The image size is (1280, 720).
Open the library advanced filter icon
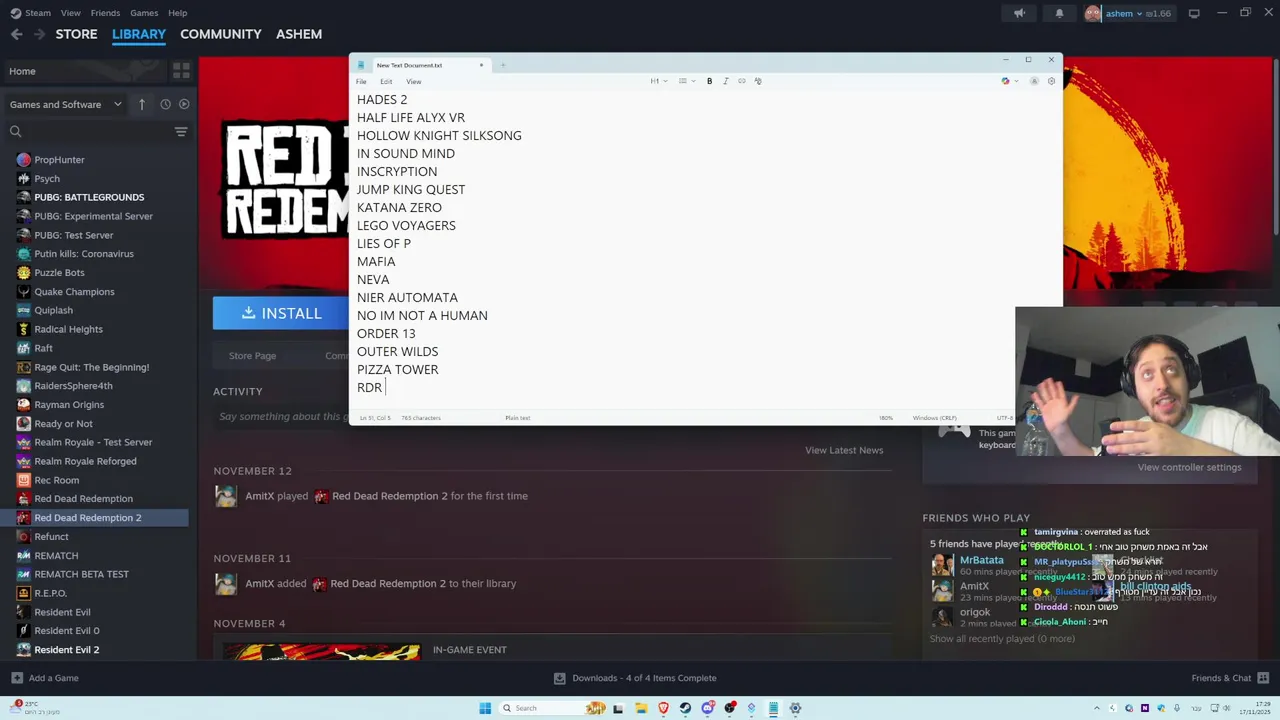pos(181,131)
